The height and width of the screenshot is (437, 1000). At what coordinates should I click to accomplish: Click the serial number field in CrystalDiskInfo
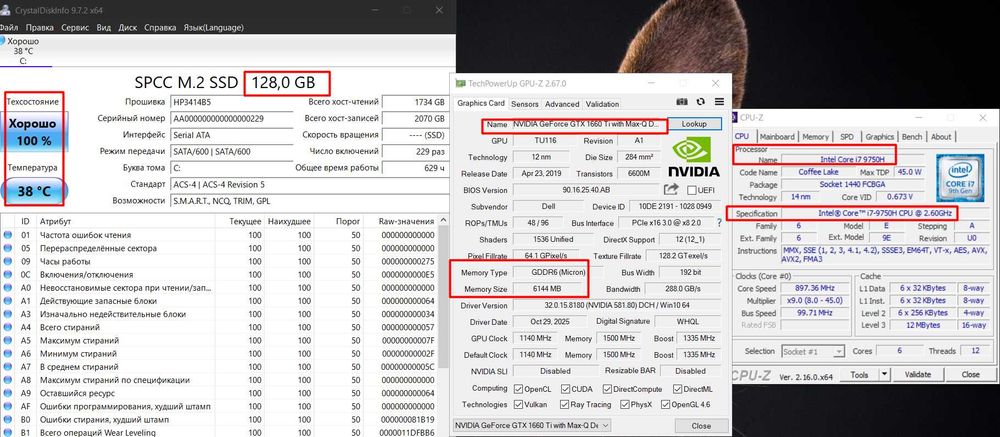click(x=232, y=119)
